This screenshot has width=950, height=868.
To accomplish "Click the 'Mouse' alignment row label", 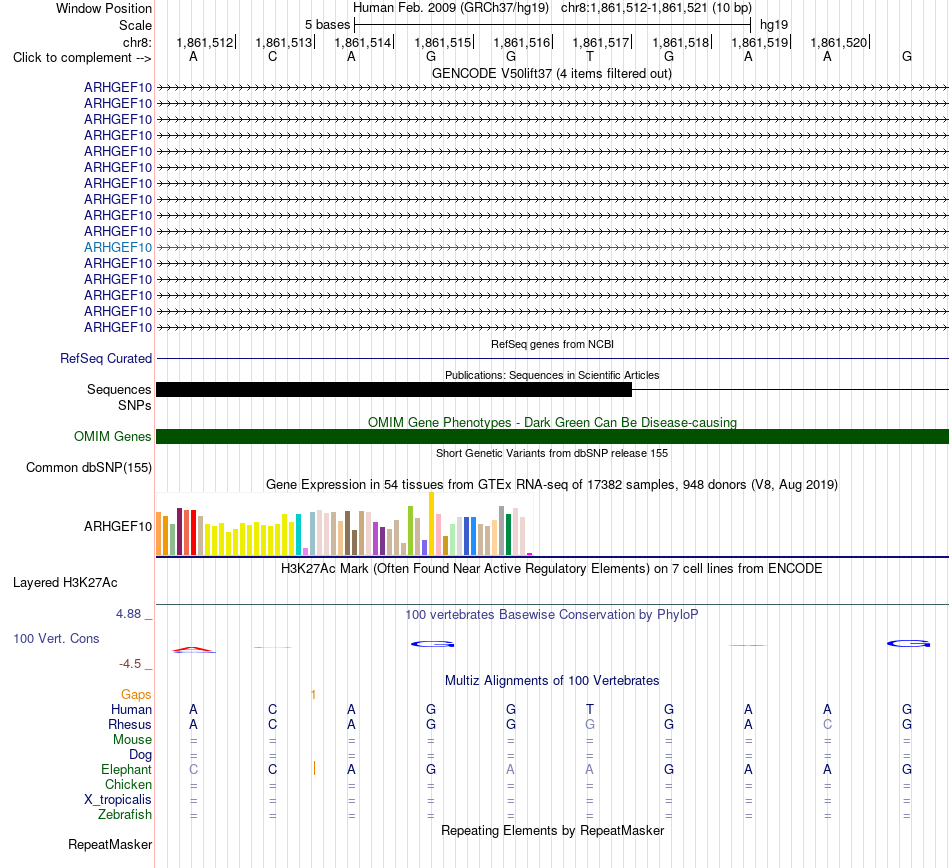I will click(x=132, y=740).
